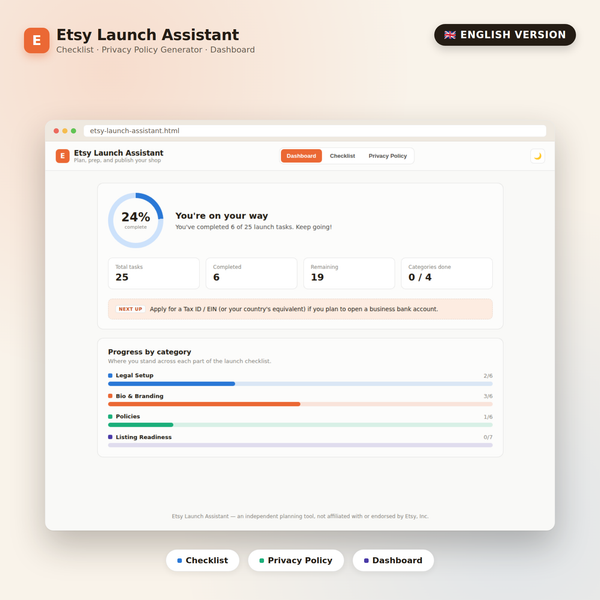Image resolution: width=600 pixels, height=600 pixels.
Task: Click the purple Listing Readiness color dot
Action: click(110, 437)
